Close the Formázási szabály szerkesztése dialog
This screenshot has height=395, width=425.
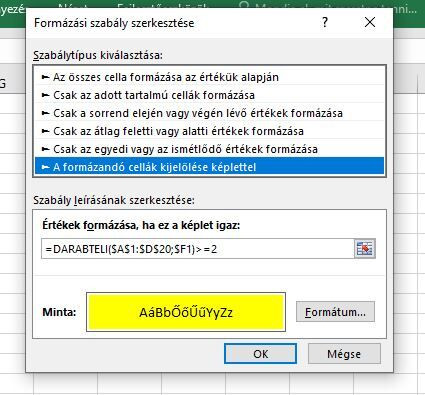point(370,22)
